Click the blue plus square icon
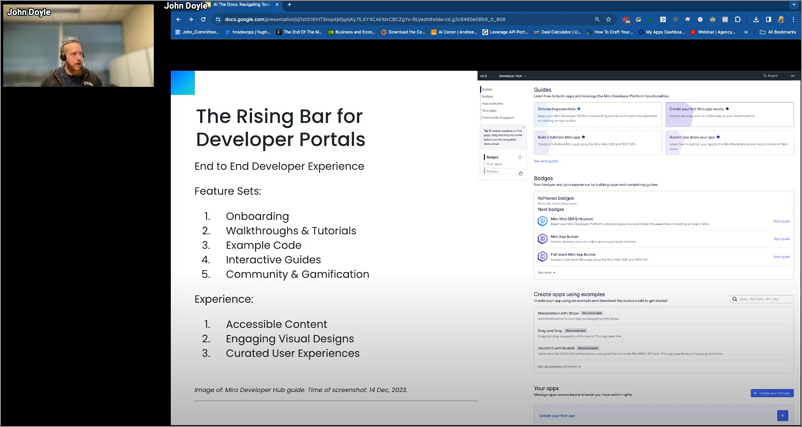Viewport: 802px width, 427px height. pos(782,415)
